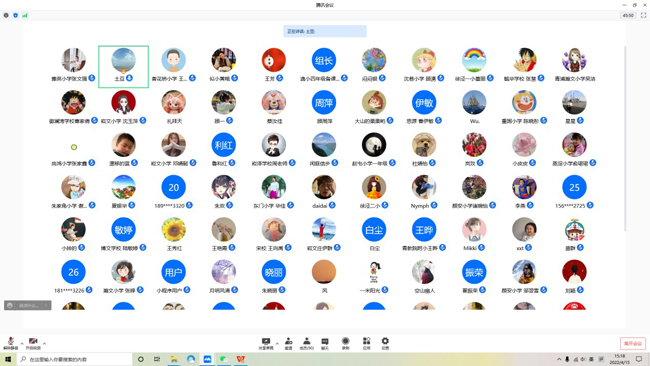The width and height of the screenshot is (650, 366).
Task: Turn on the camera video
Action: click(33, 343)
